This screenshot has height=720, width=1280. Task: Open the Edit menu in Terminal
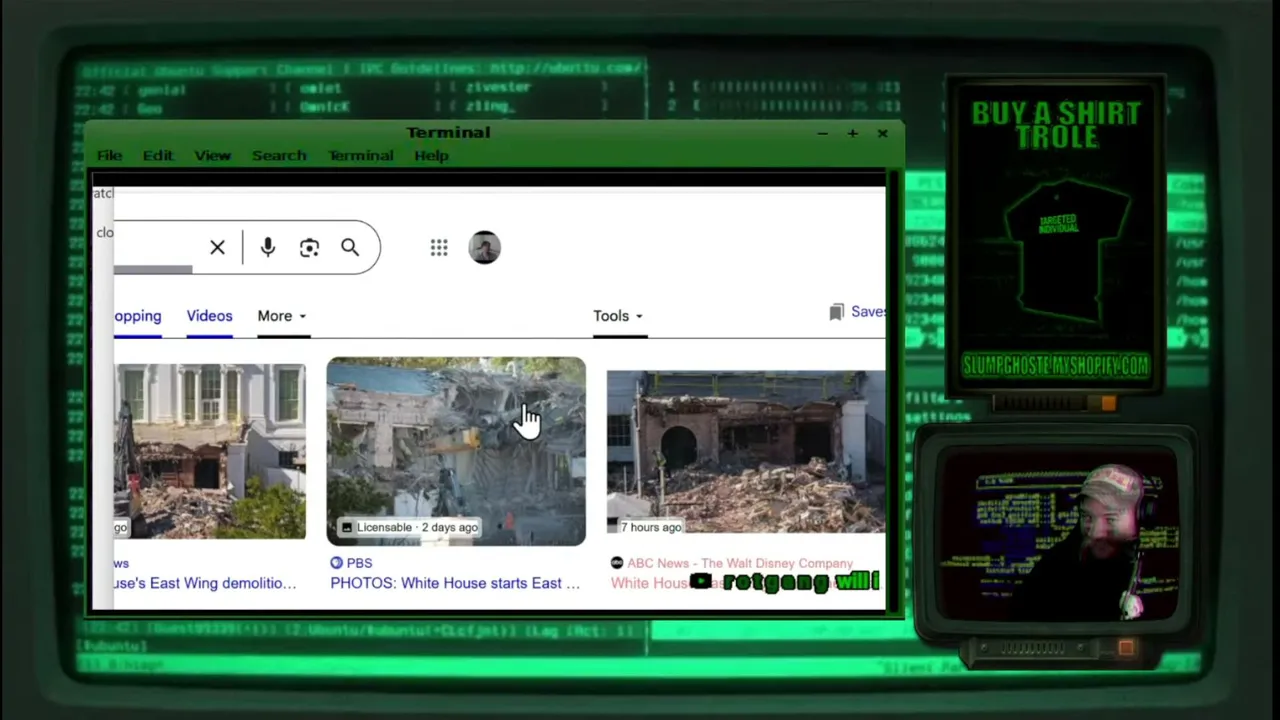click(158, 156)
